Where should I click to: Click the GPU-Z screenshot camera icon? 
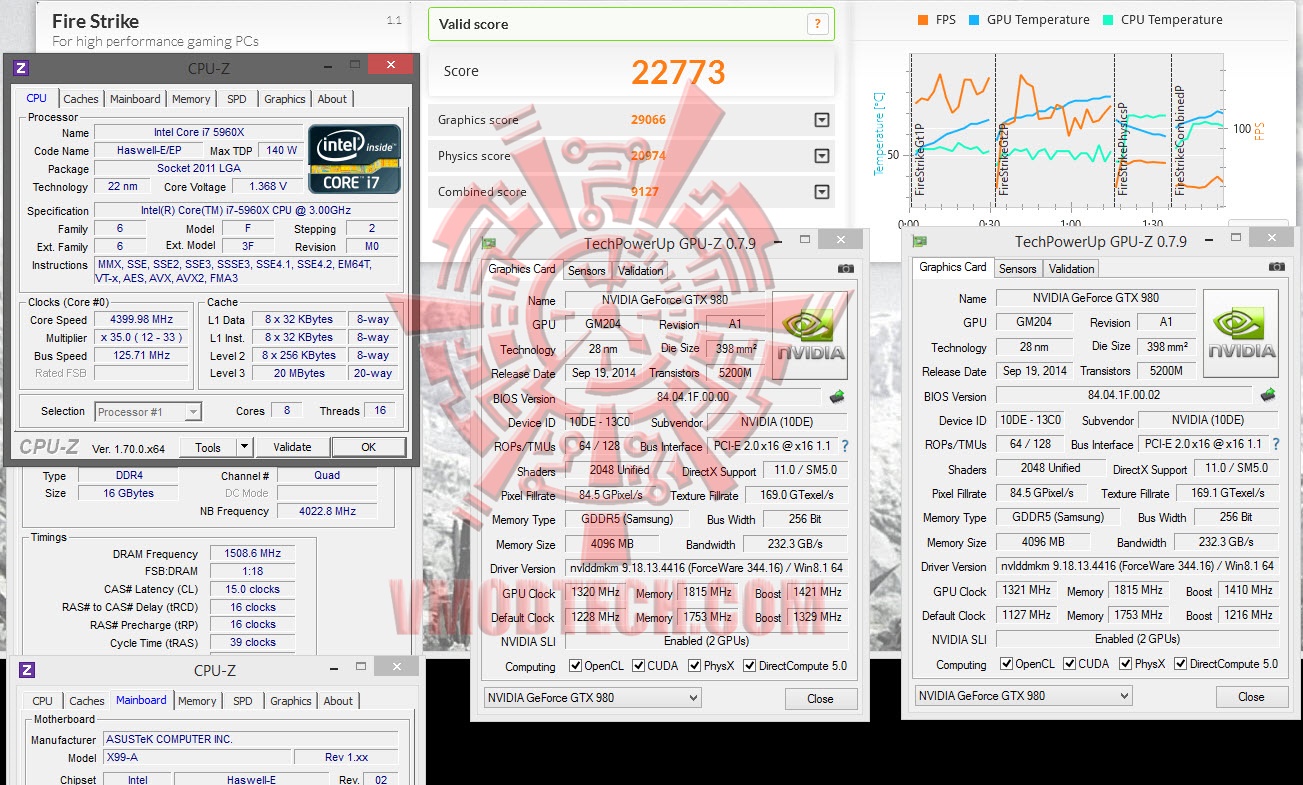845,268
